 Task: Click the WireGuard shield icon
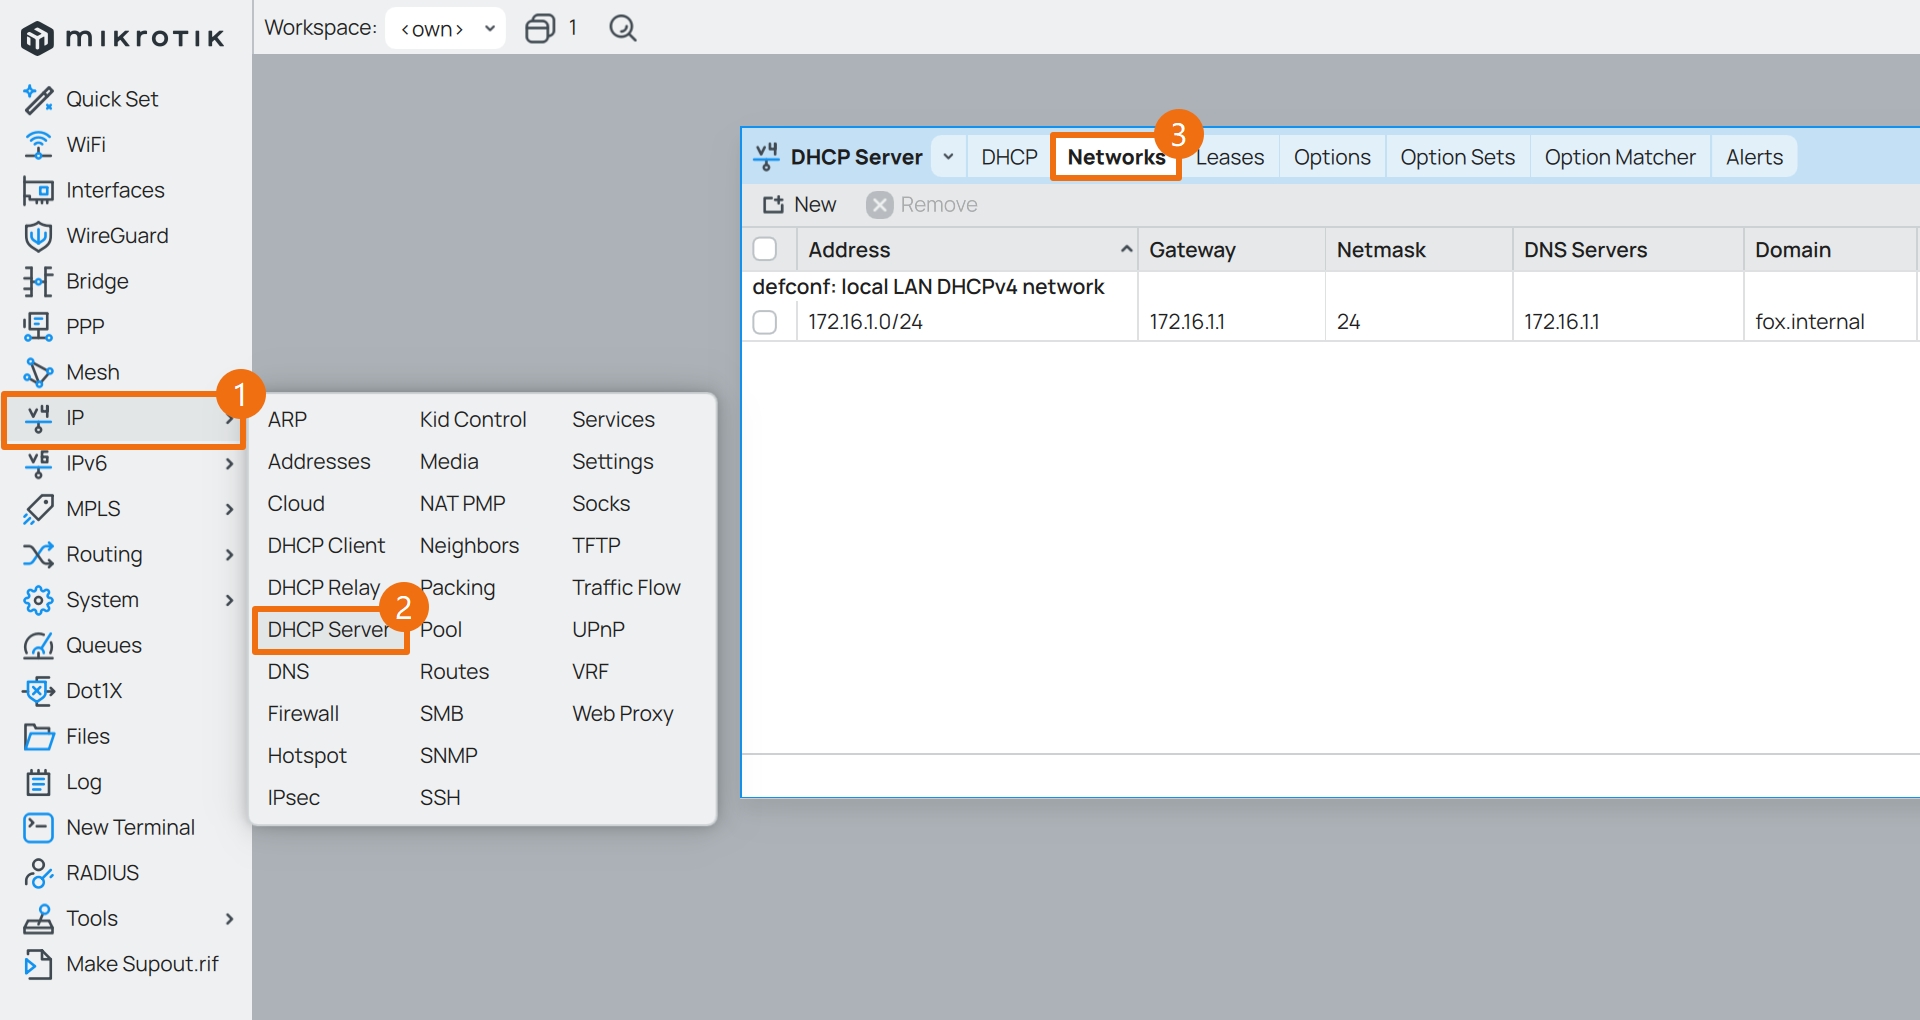pyautogui.click(x=38, y=236)
